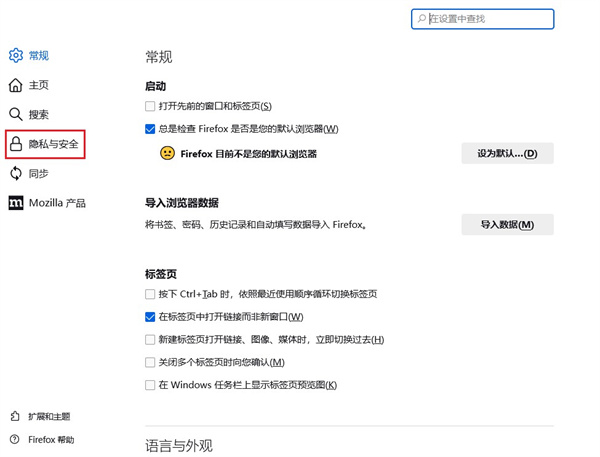Click the Search magnifier icon in sidebar

click(16, 114)
